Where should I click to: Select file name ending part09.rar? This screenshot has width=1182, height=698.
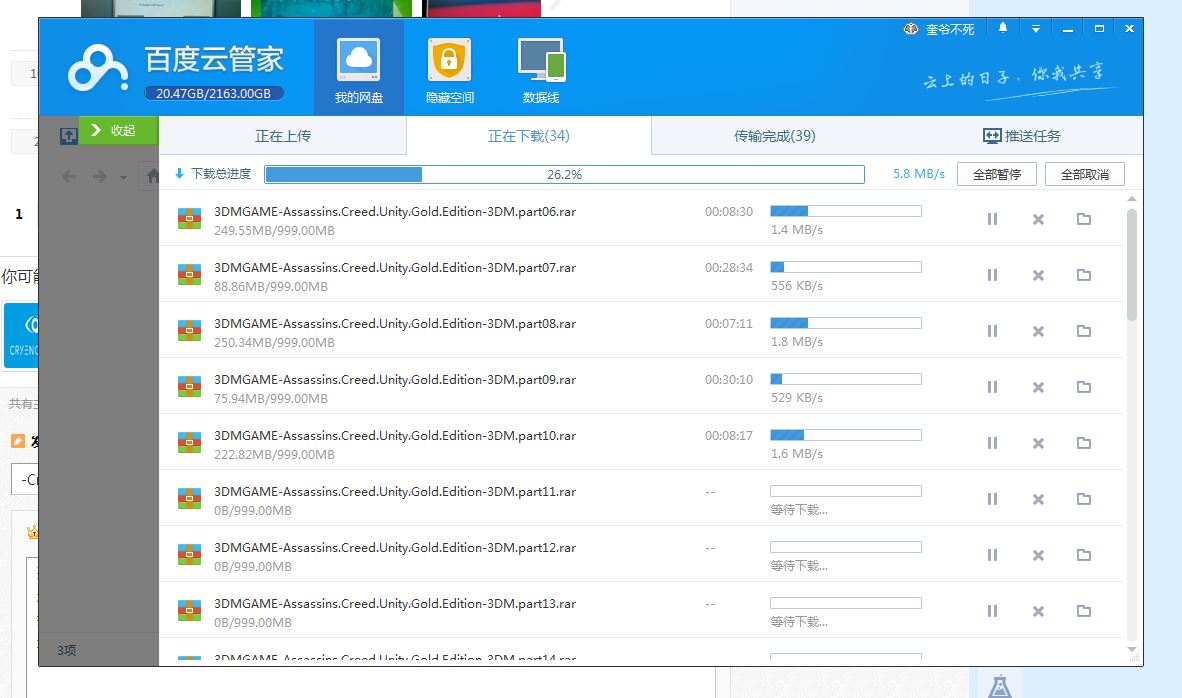pyautogui.click(x=395, y=379)
